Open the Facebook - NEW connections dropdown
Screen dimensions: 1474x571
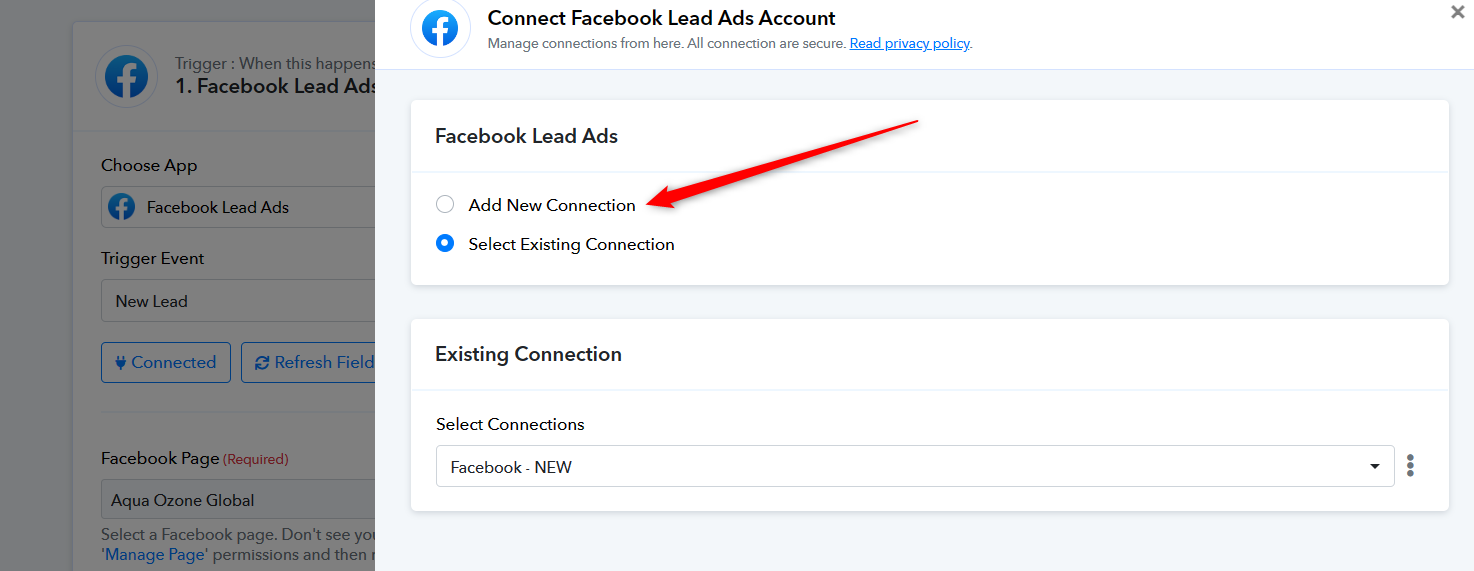[915, 467]
